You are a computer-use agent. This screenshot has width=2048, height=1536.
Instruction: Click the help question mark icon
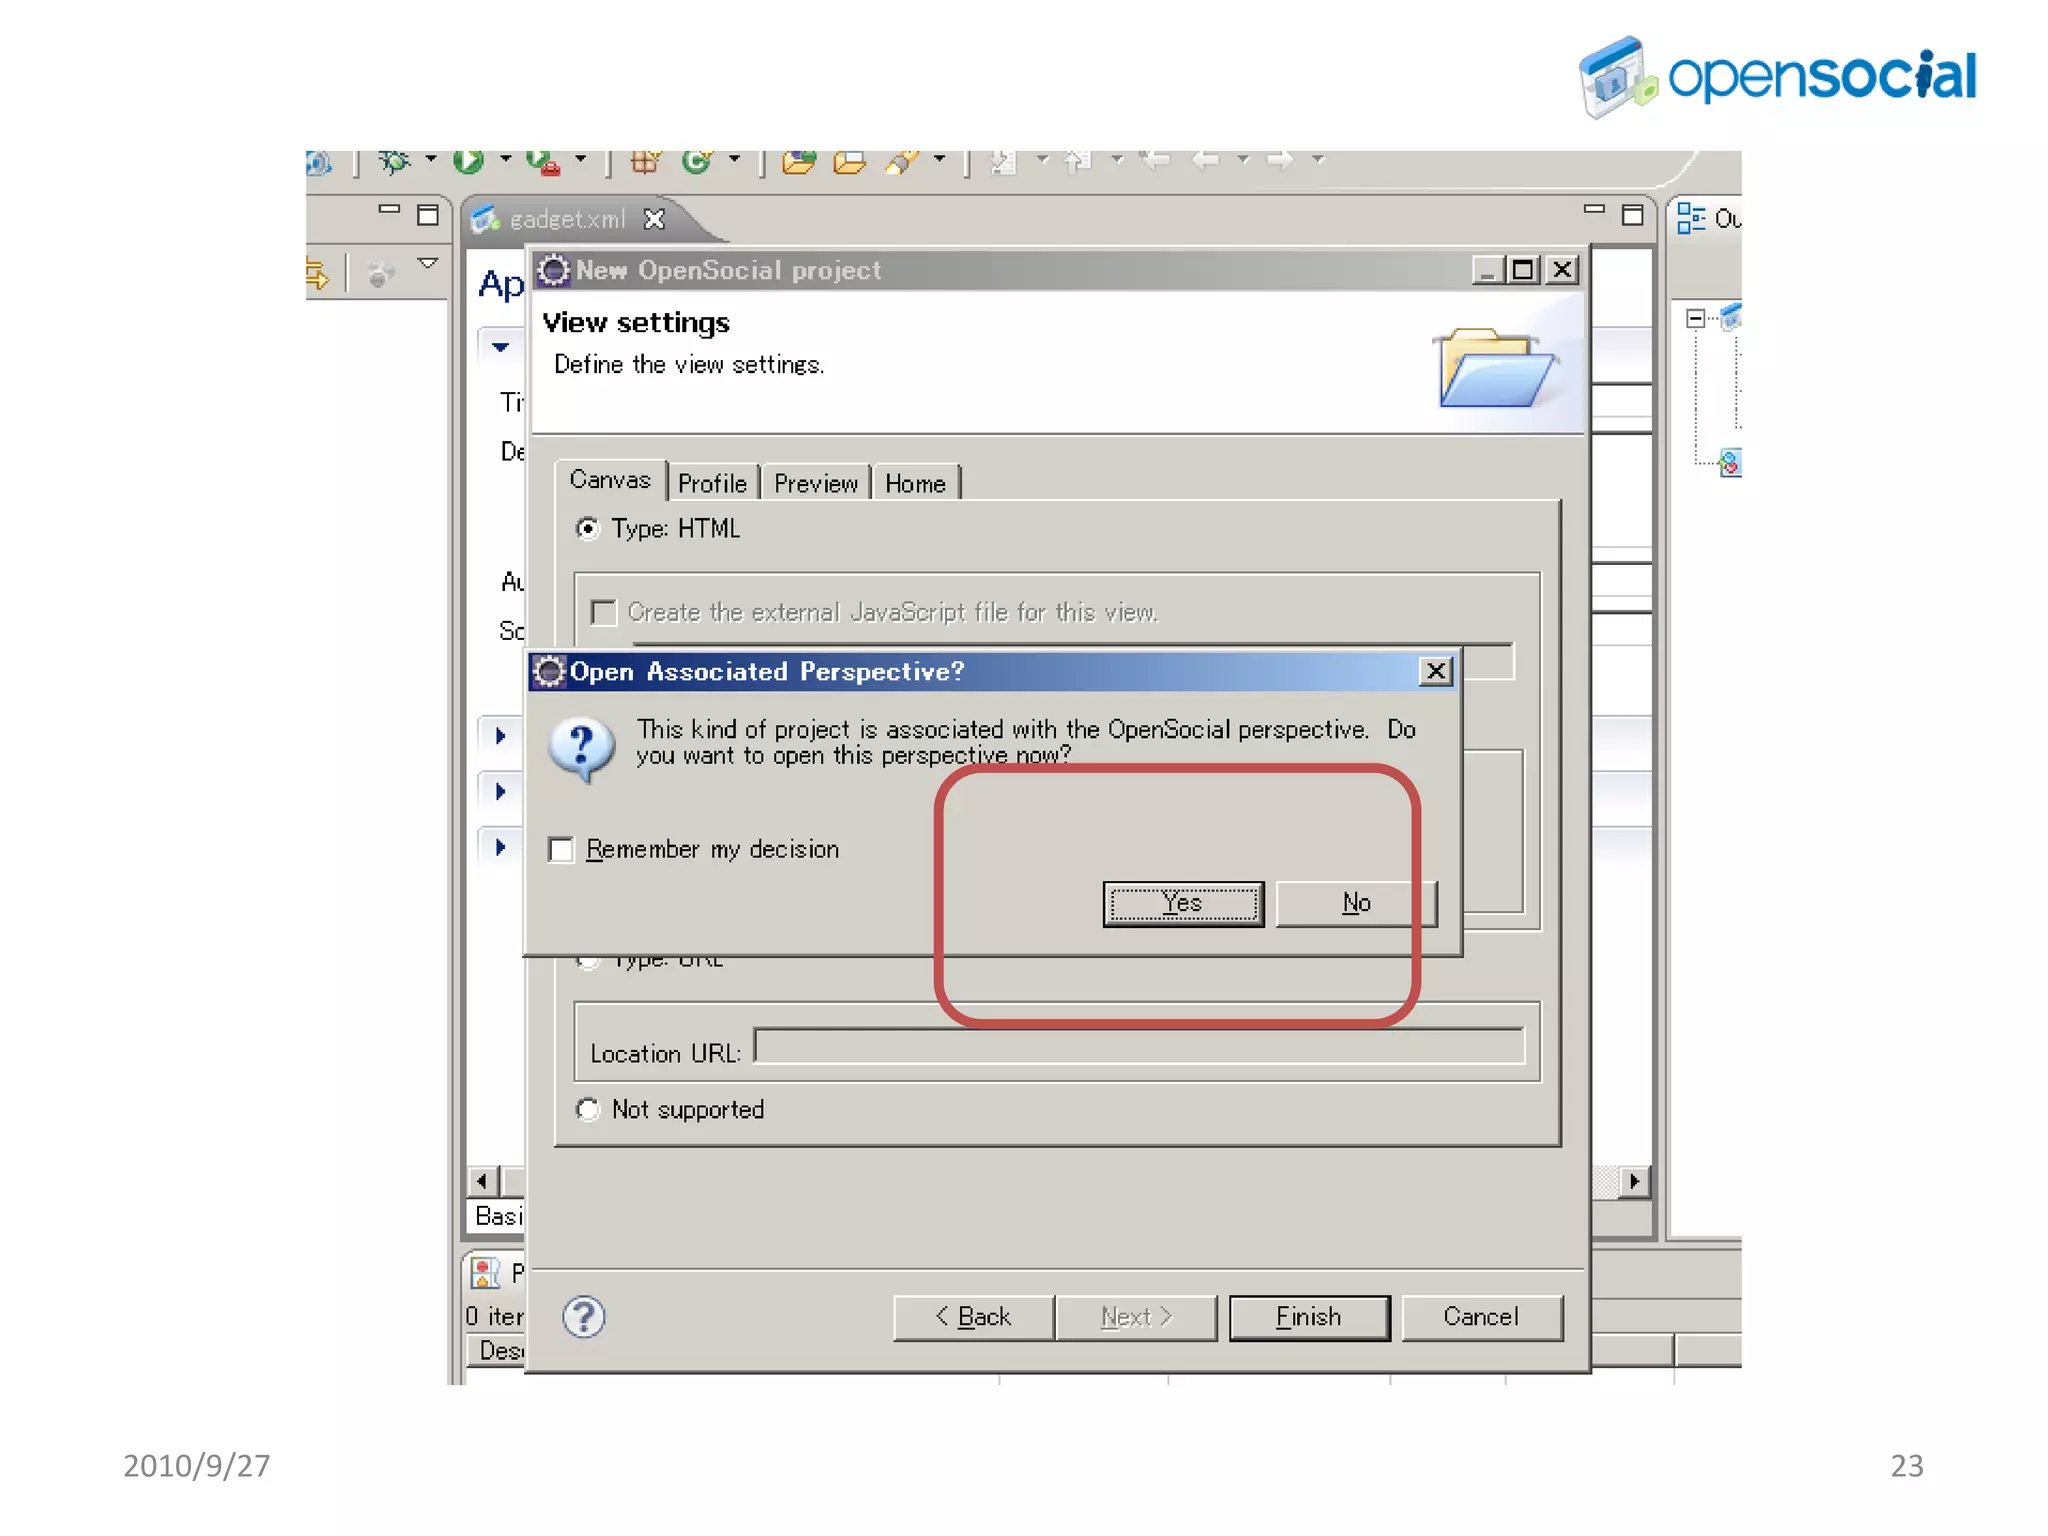pos(583,1317)
